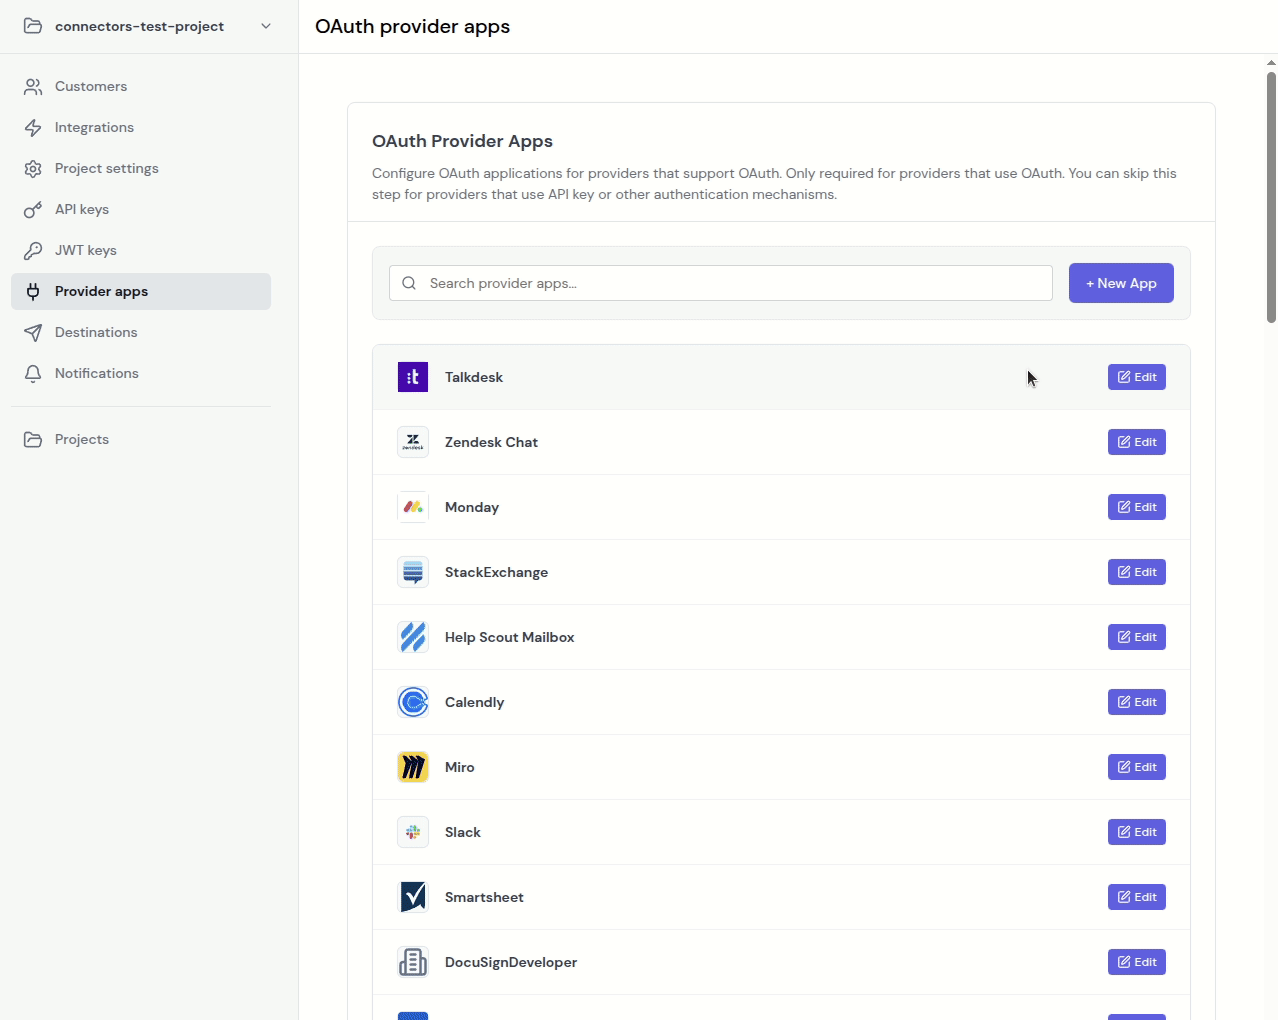This screenshot has height=1020, width=1278.
Task: Open the Customers page
Action: point(141,87)
